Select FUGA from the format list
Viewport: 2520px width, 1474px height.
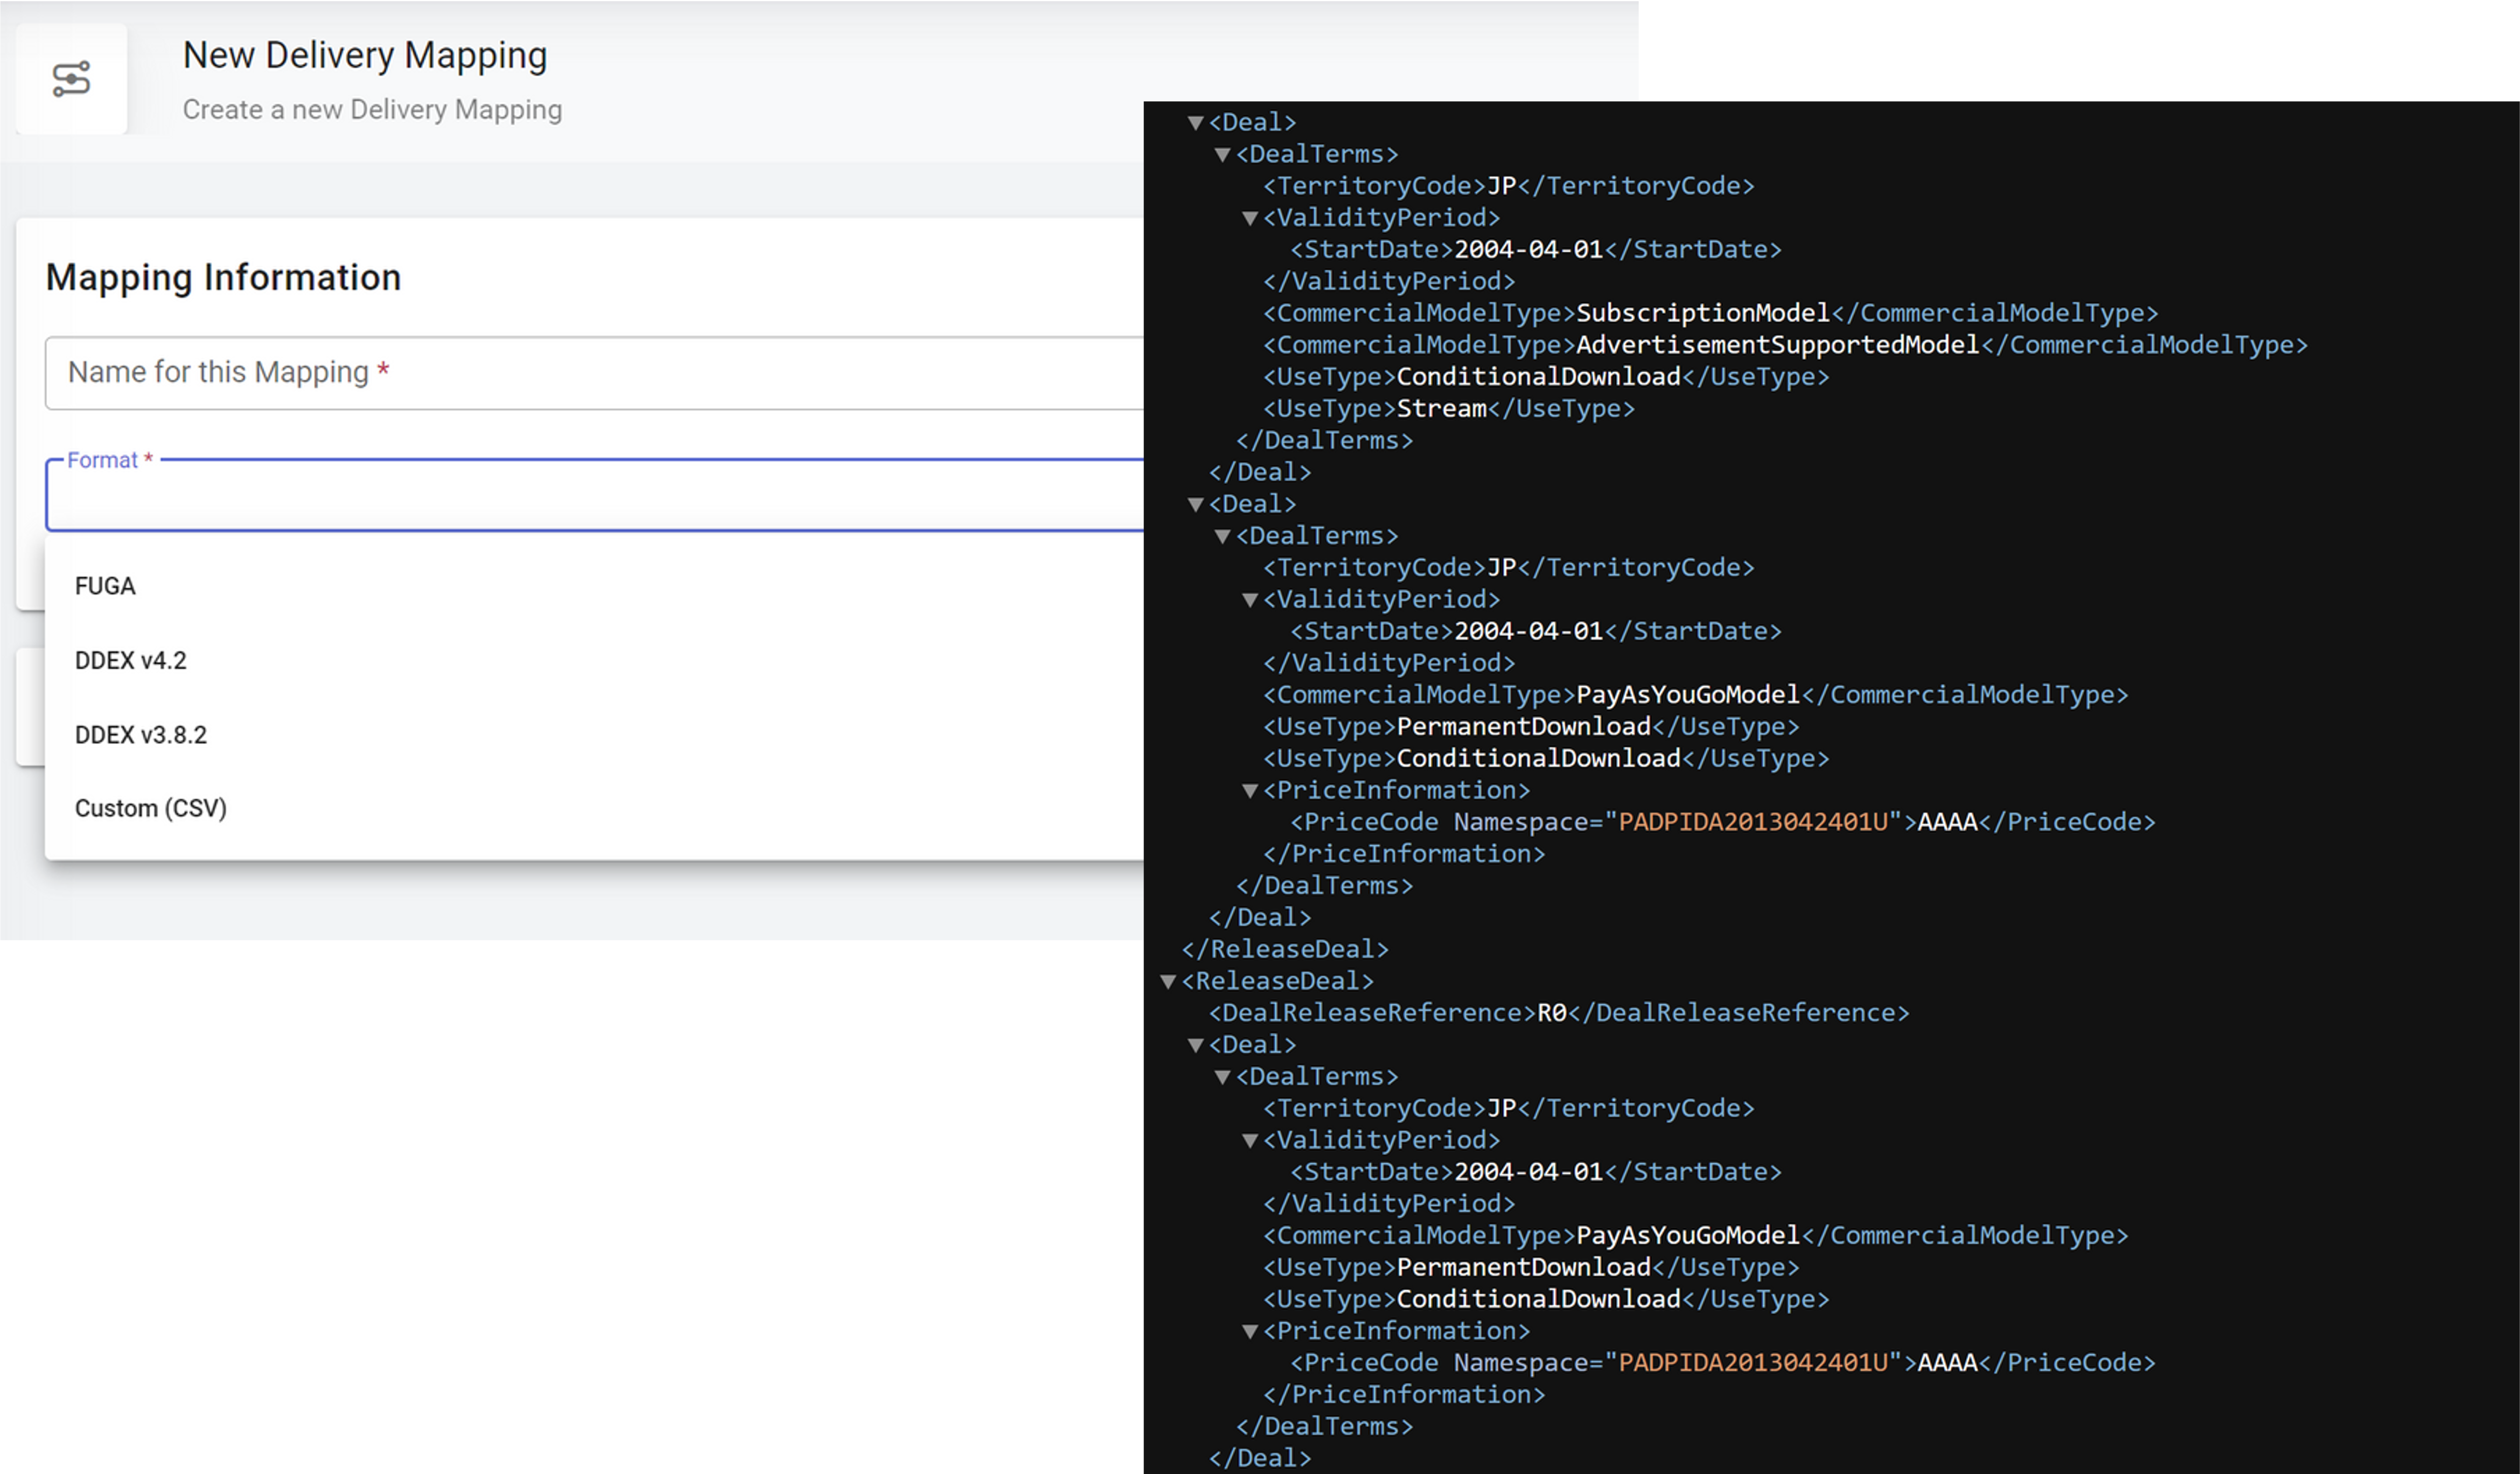tap(105, 586)
